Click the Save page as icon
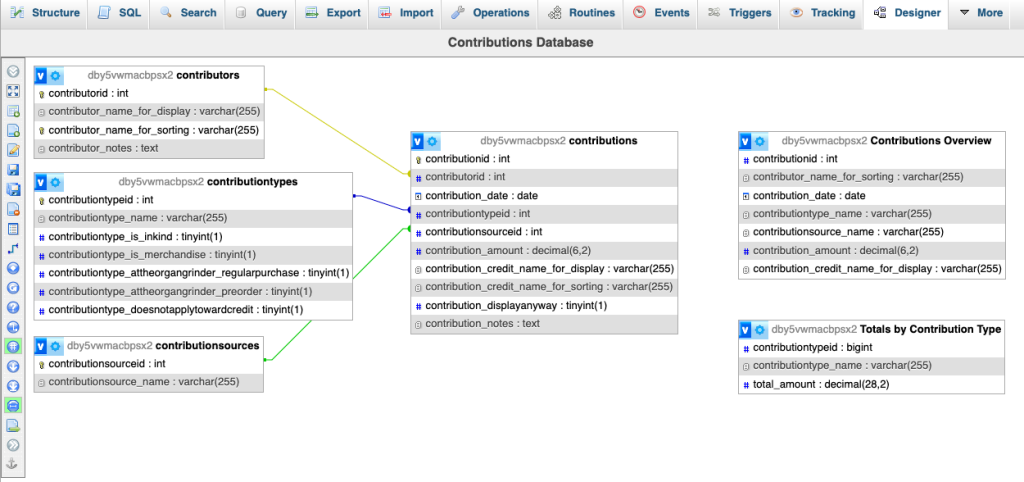The image size is (1024, 482). point(12,189)
